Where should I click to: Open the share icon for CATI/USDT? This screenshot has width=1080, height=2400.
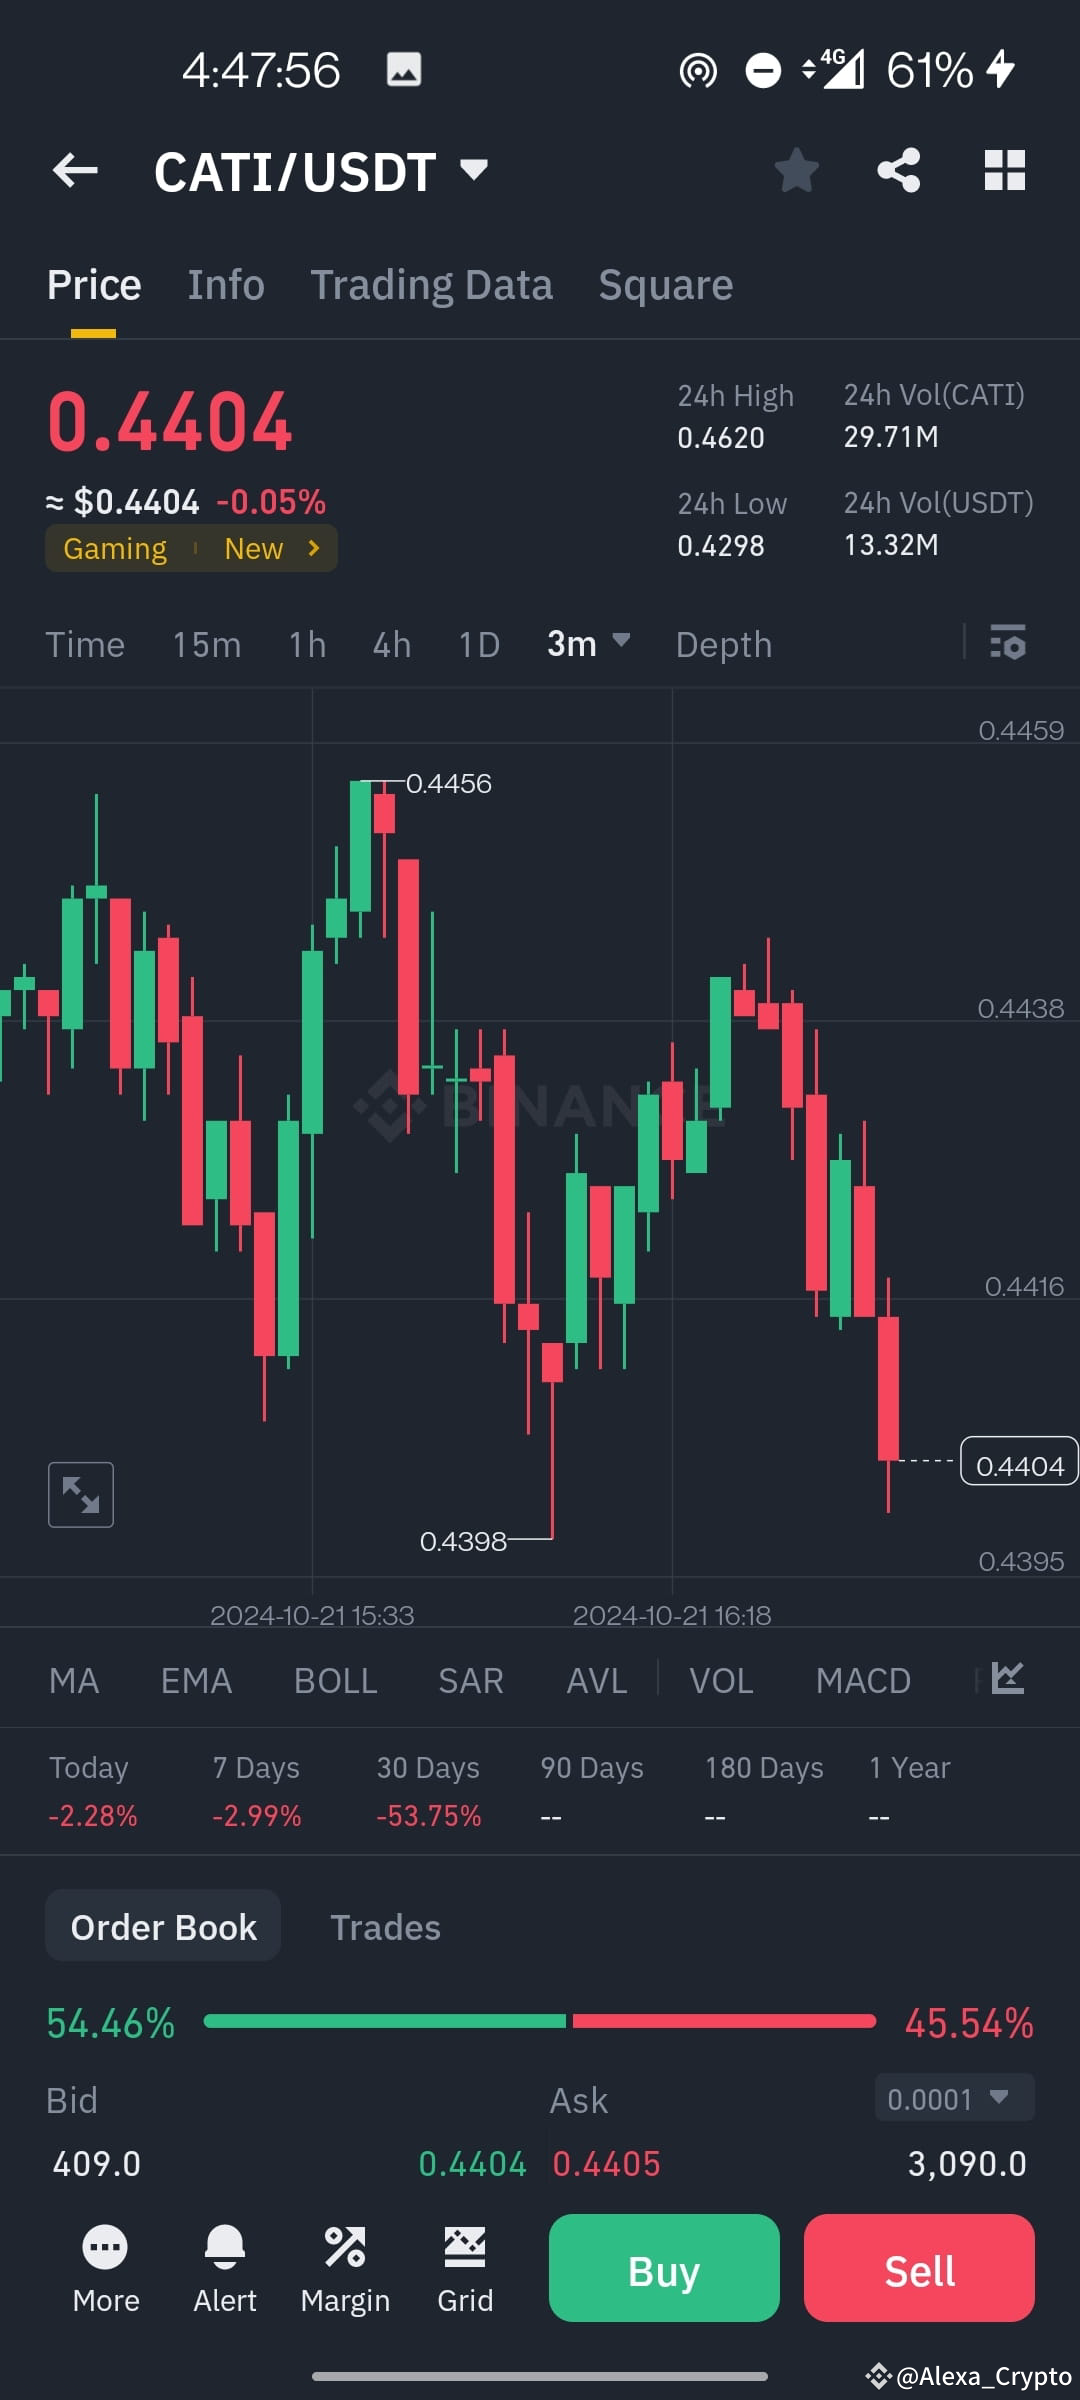point(898,170)
